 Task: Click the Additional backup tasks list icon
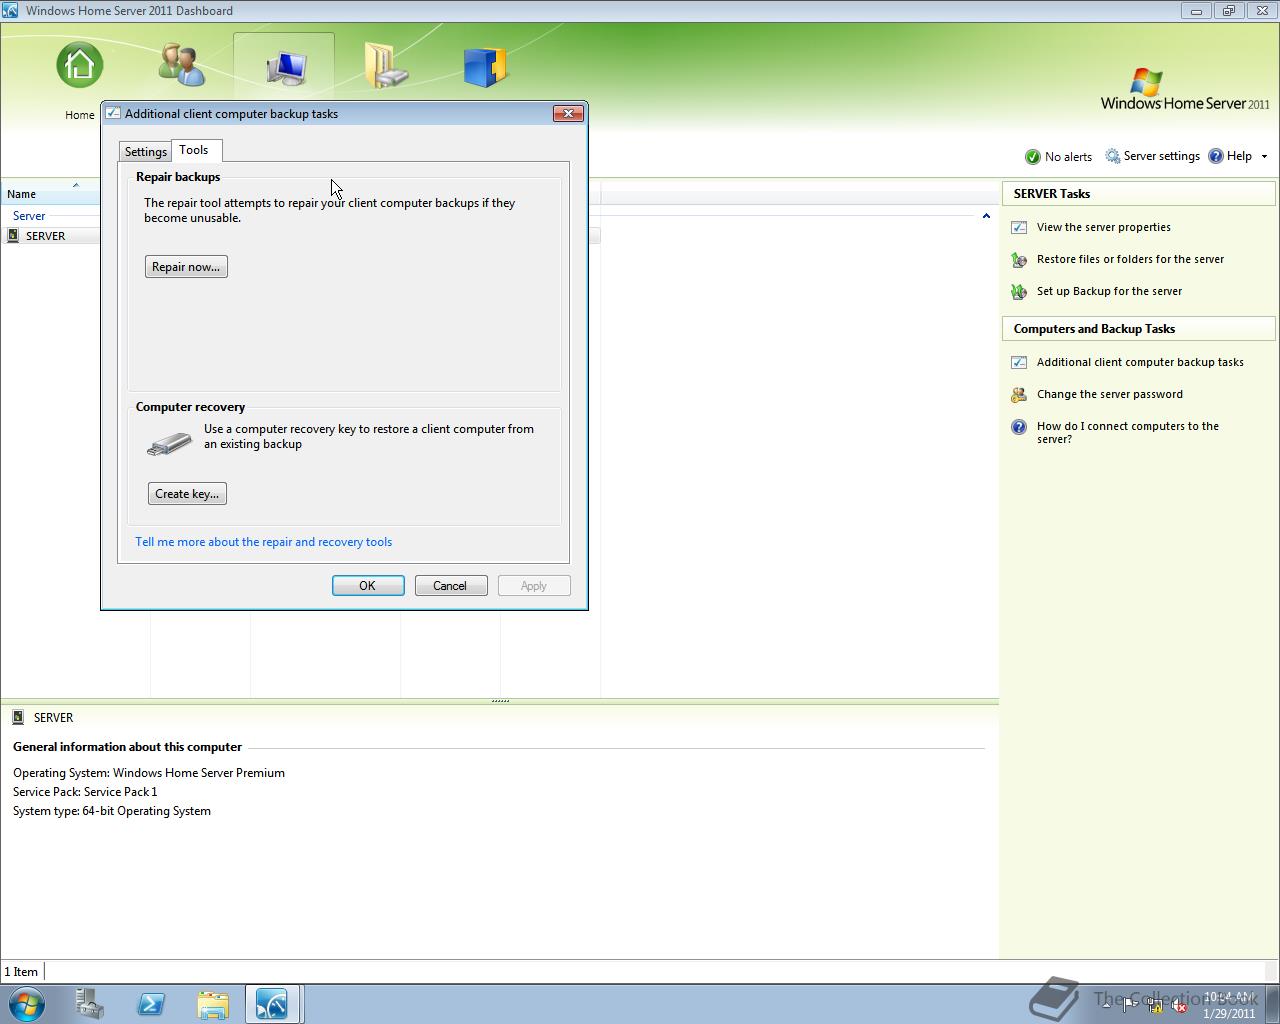click(1019, 362)
